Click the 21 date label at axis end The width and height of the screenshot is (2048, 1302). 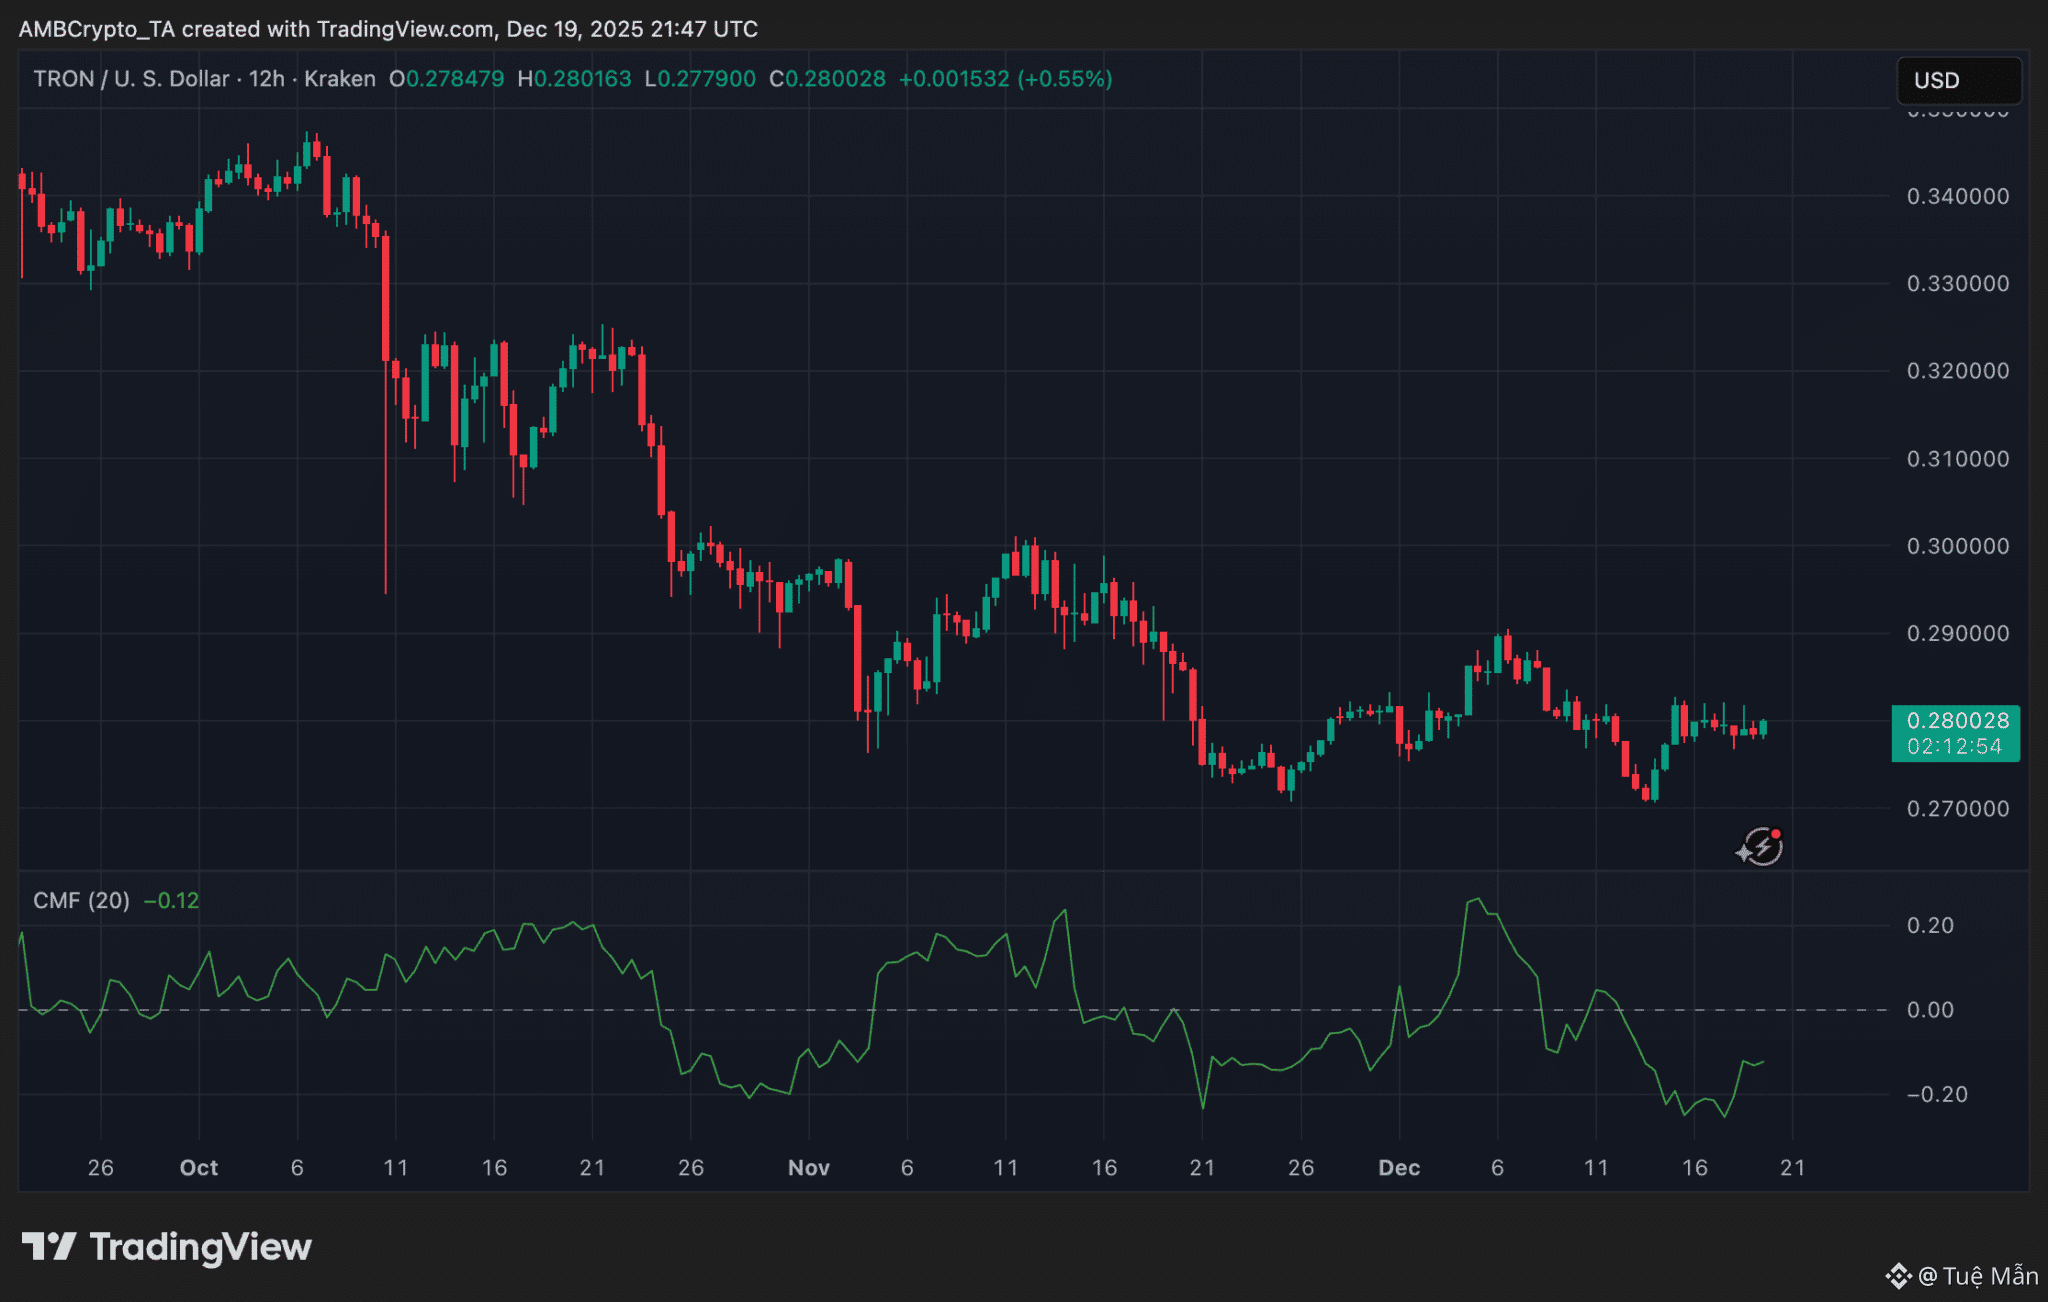pyautogui.click(x=1792, y=1167)
